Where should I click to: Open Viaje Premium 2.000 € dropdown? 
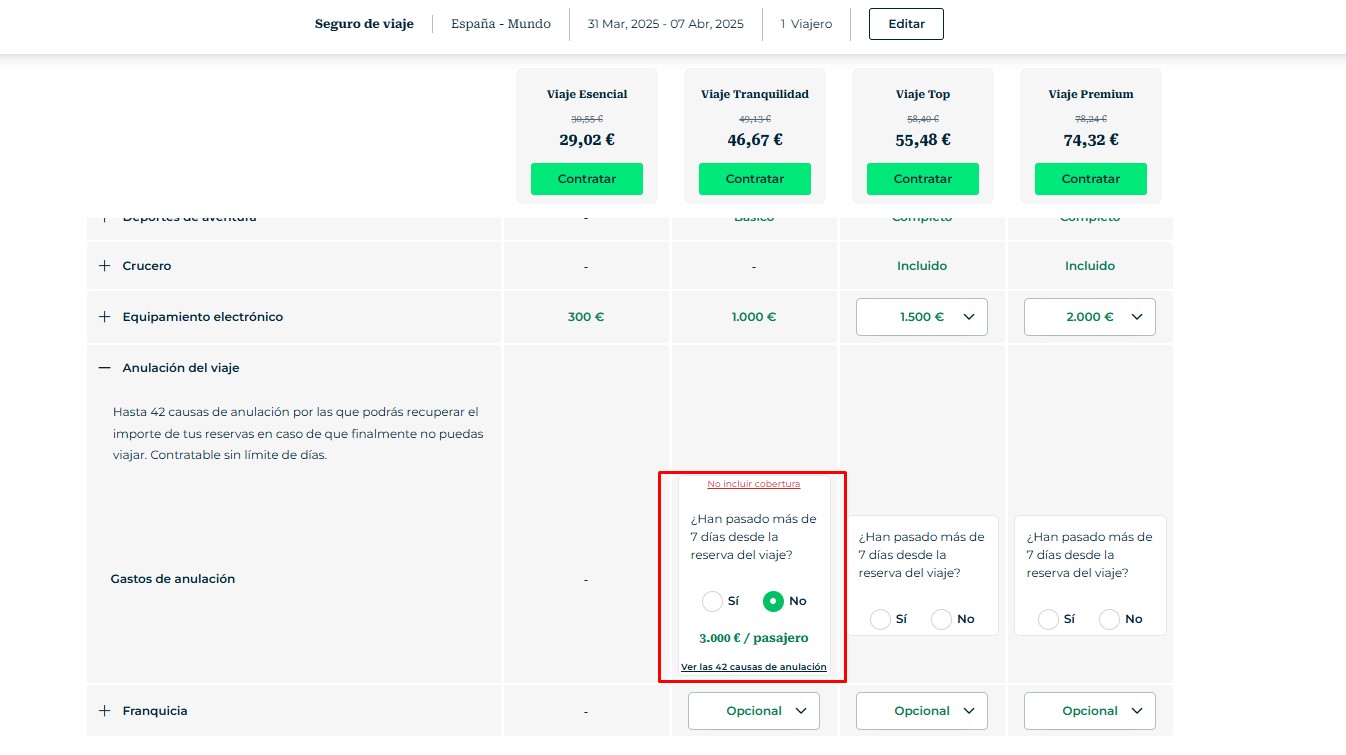[x=1090, y=317]
